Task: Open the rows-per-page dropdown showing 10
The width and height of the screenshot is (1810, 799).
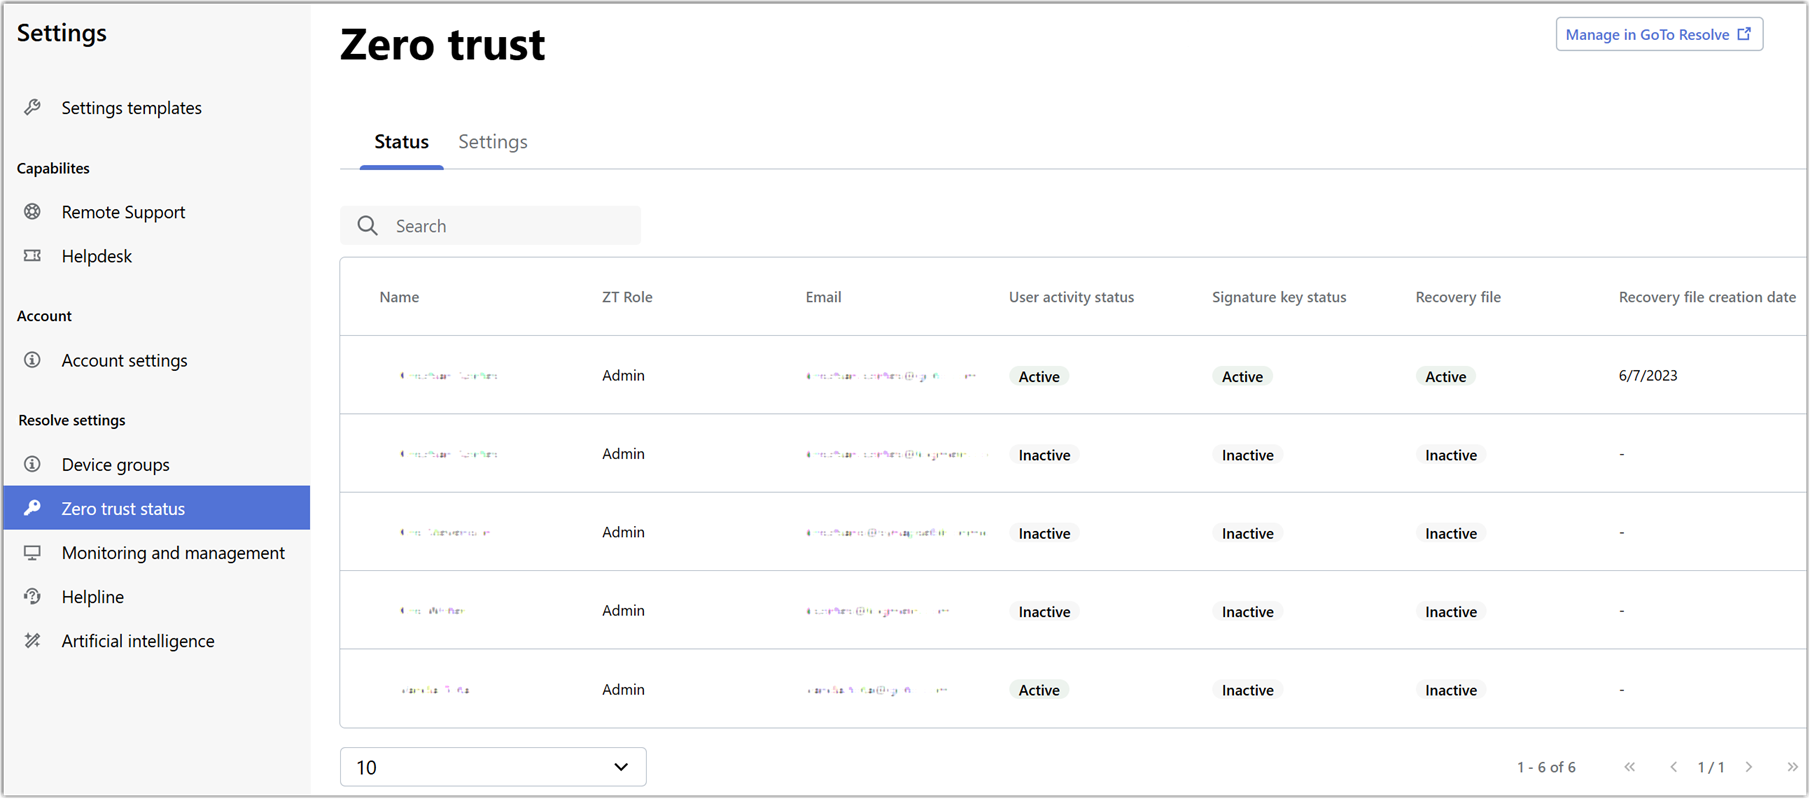Action: click(493, 767)
